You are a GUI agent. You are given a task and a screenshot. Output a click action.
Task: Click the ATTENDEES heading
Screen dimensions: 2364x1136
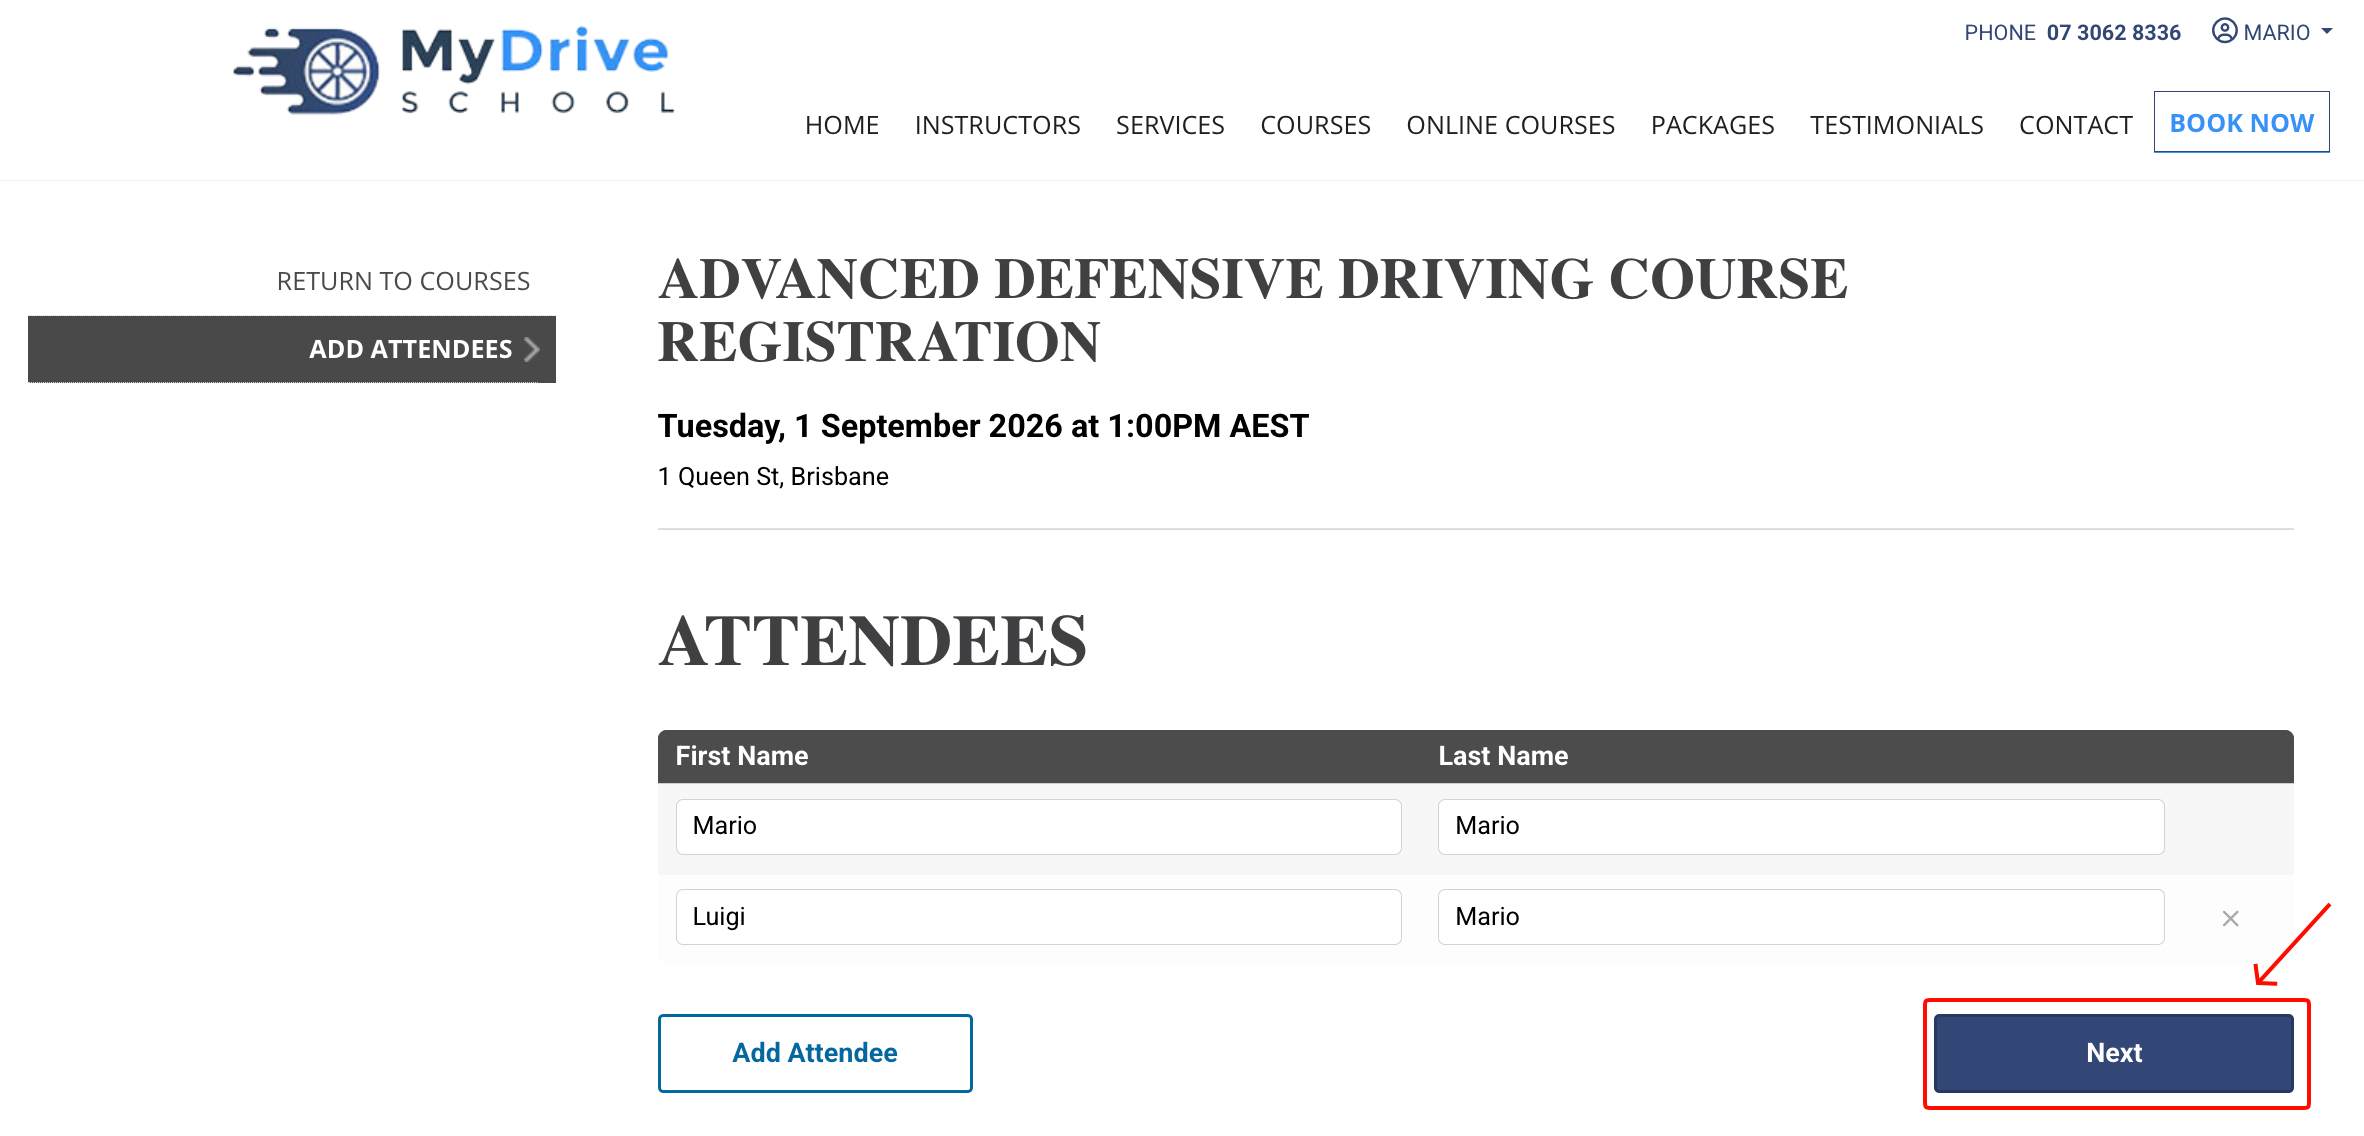click(872, 641)
